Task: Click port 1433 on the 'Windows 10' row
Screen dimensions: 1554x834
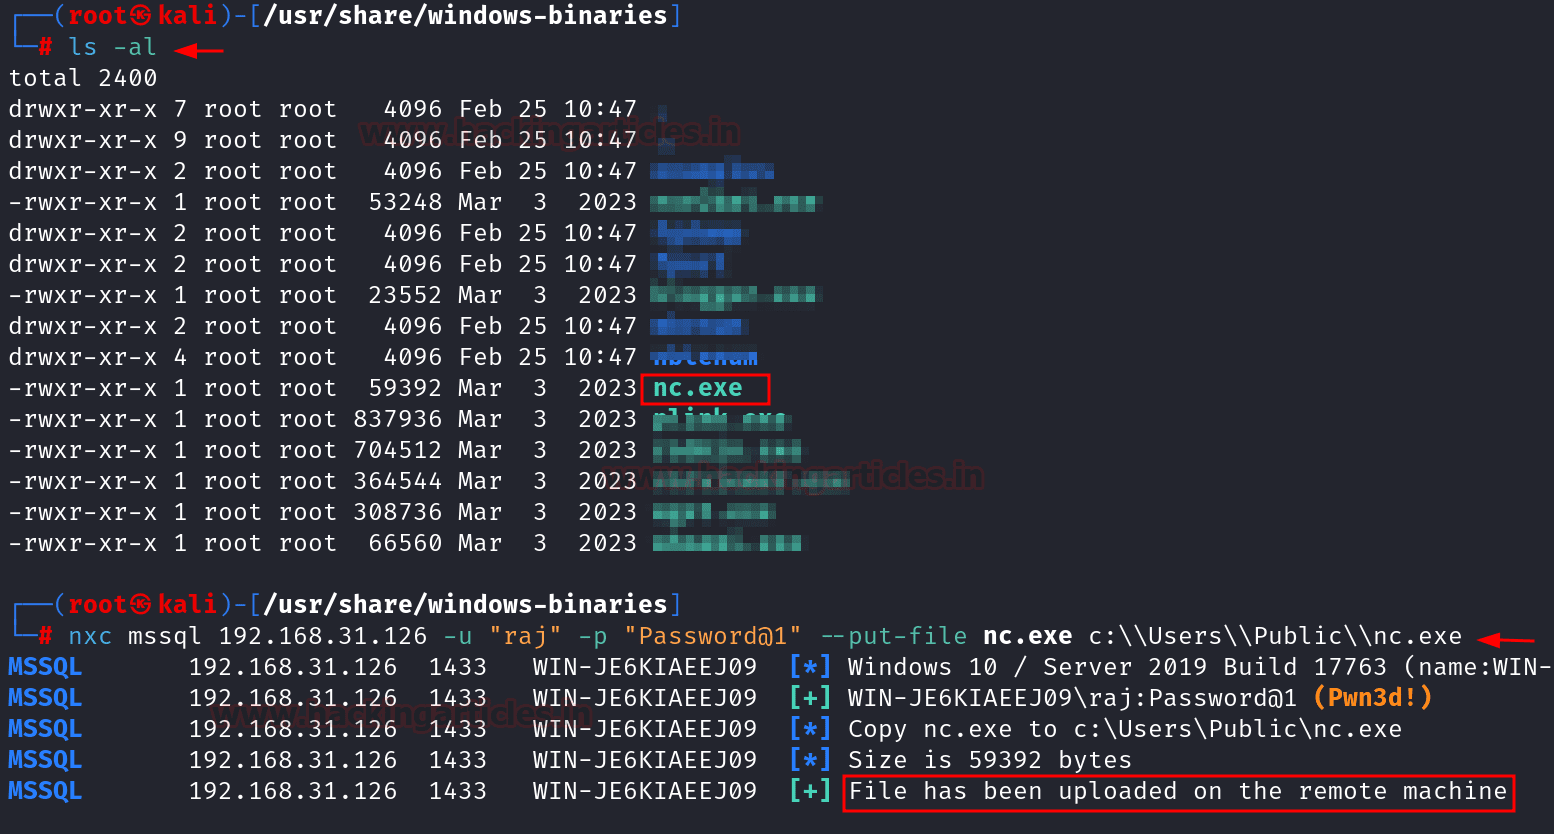Action: 457,667
